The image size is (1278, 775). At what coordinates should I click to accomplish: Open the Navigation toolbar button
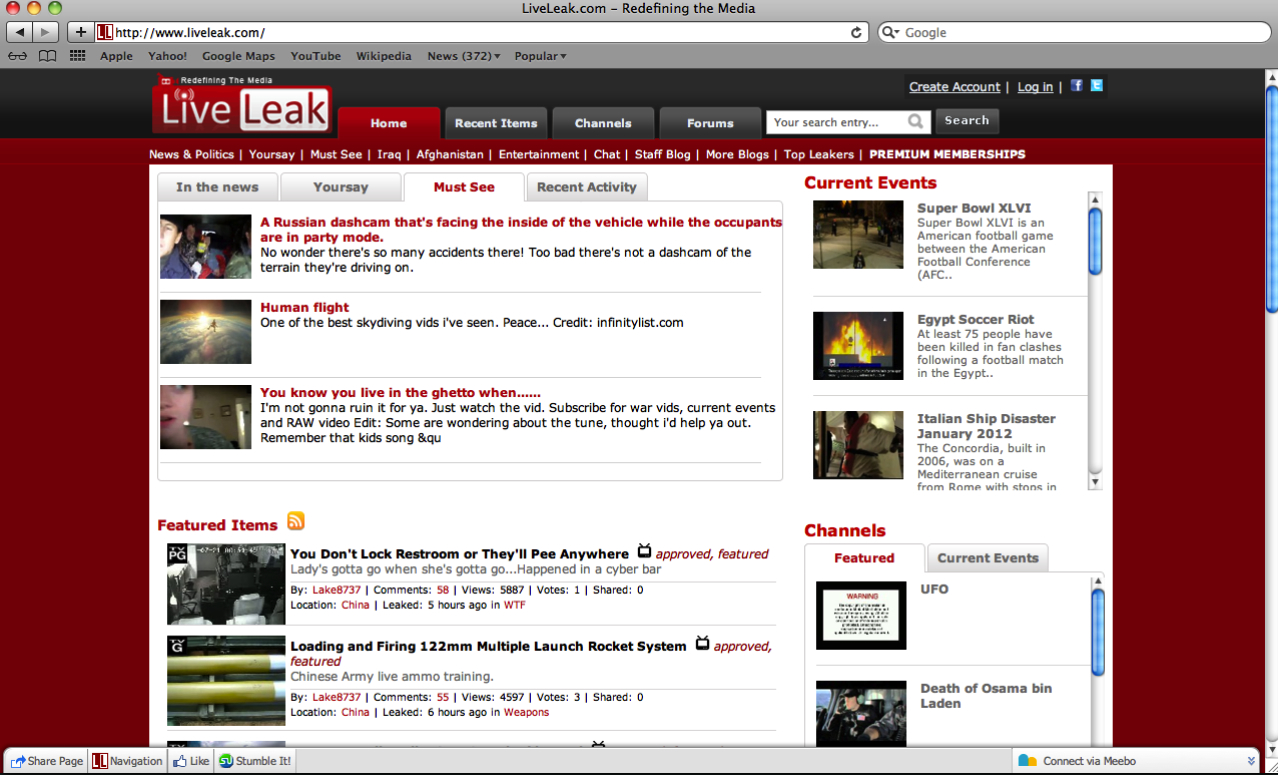point(127,761)
